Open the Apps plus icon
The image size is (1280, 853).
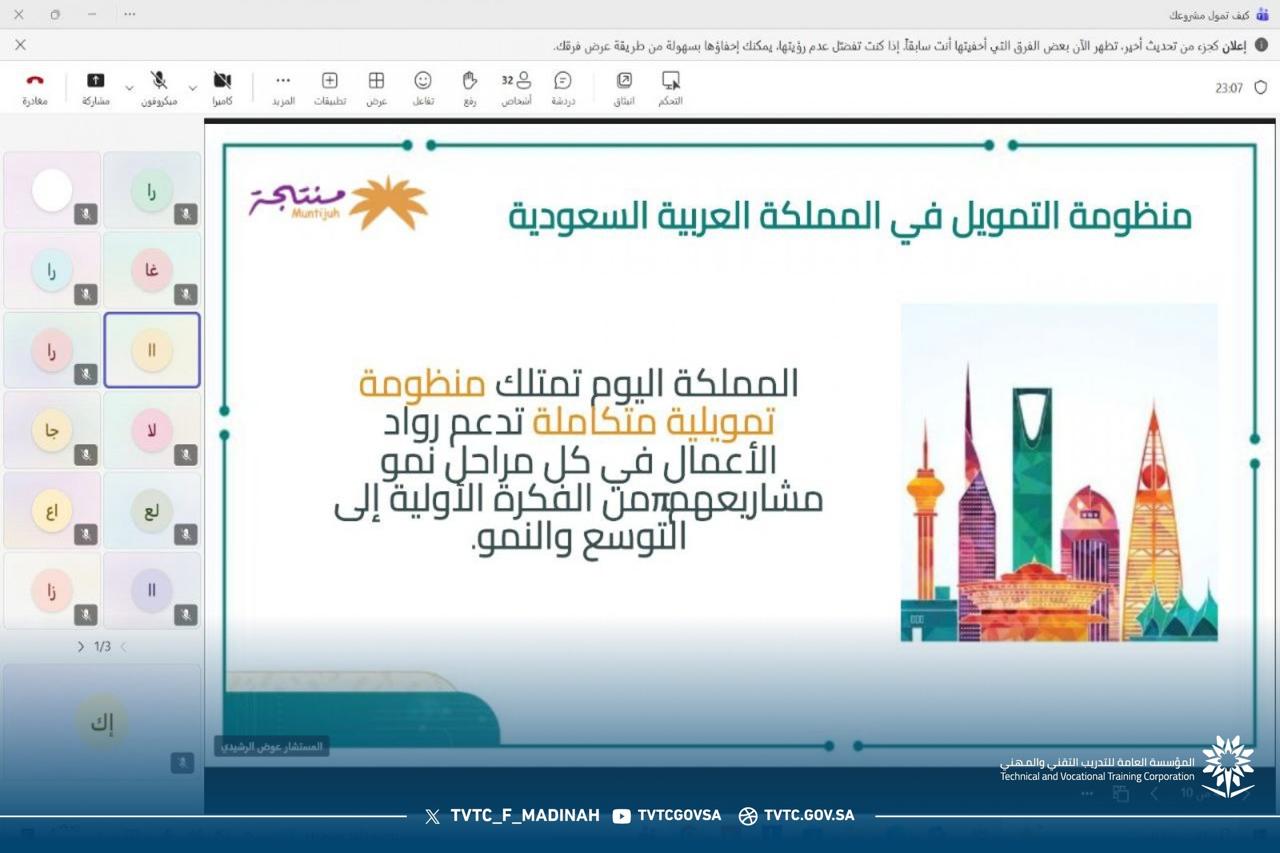point(330,88)
